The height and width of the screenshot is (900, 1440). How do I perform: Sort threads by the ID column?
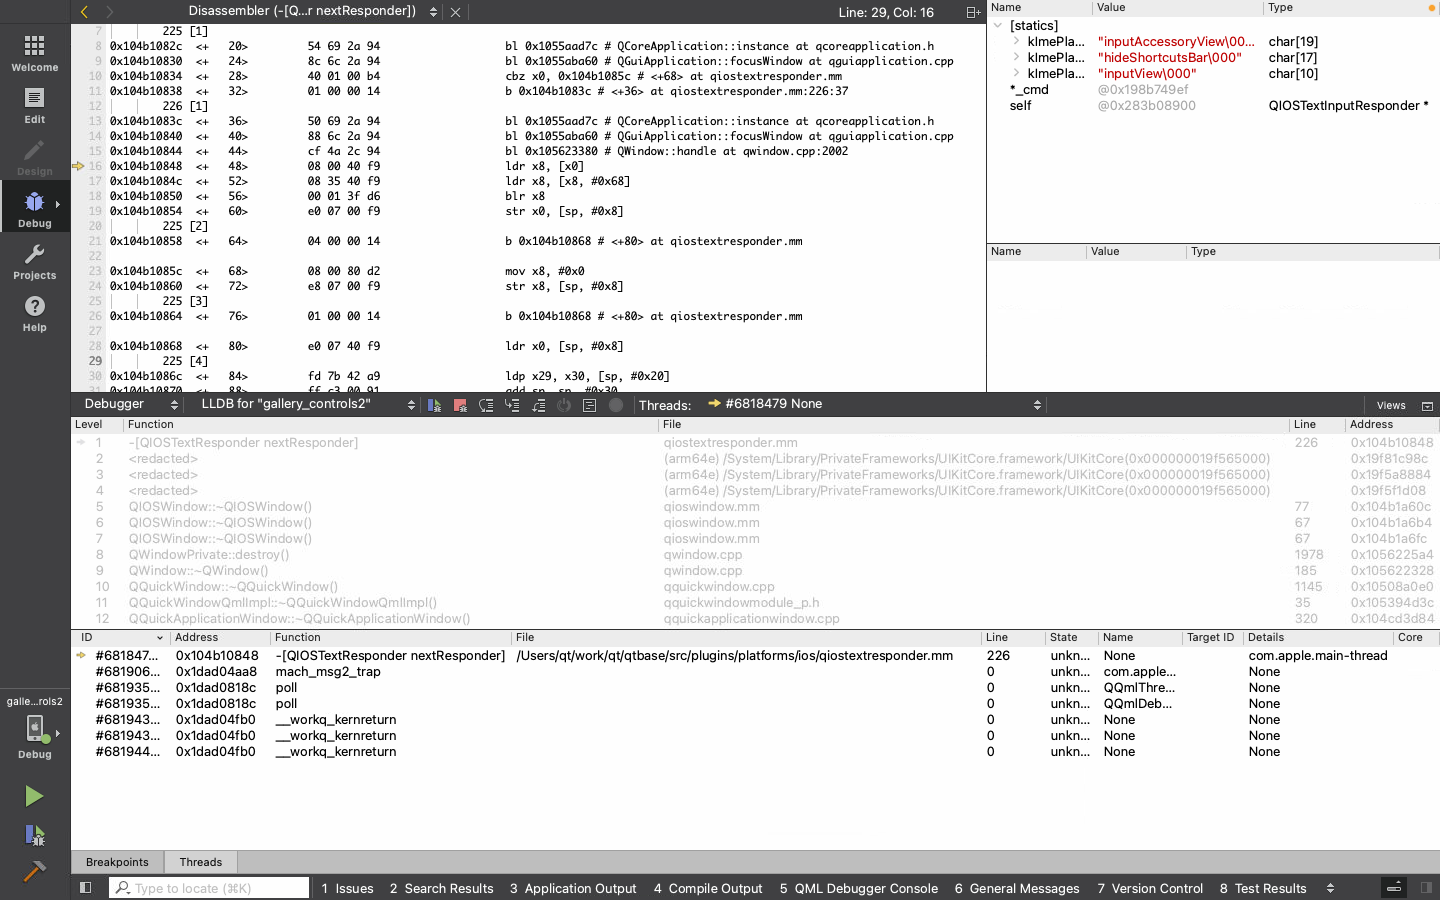[x=121, y=637]
